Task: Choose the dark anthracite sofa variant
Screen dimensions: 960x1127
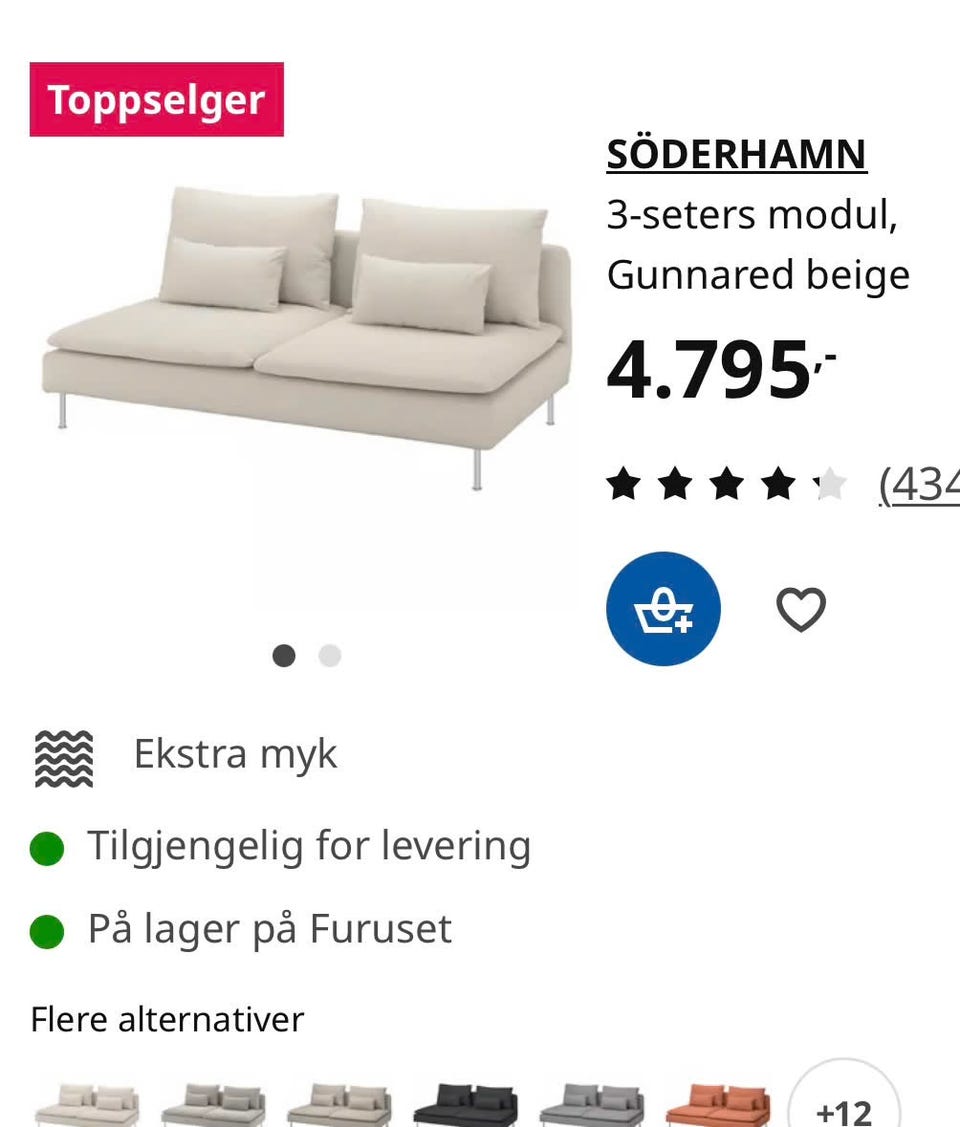Action: pos(464,1106)
